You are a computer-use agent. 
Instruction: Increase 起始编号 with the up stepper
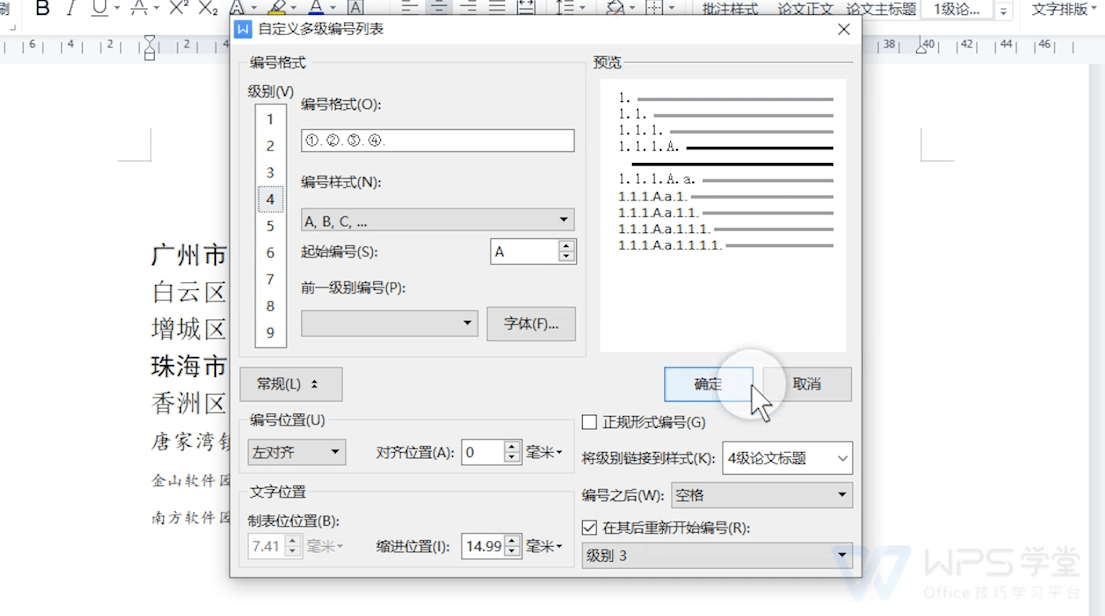pos(566,246)
